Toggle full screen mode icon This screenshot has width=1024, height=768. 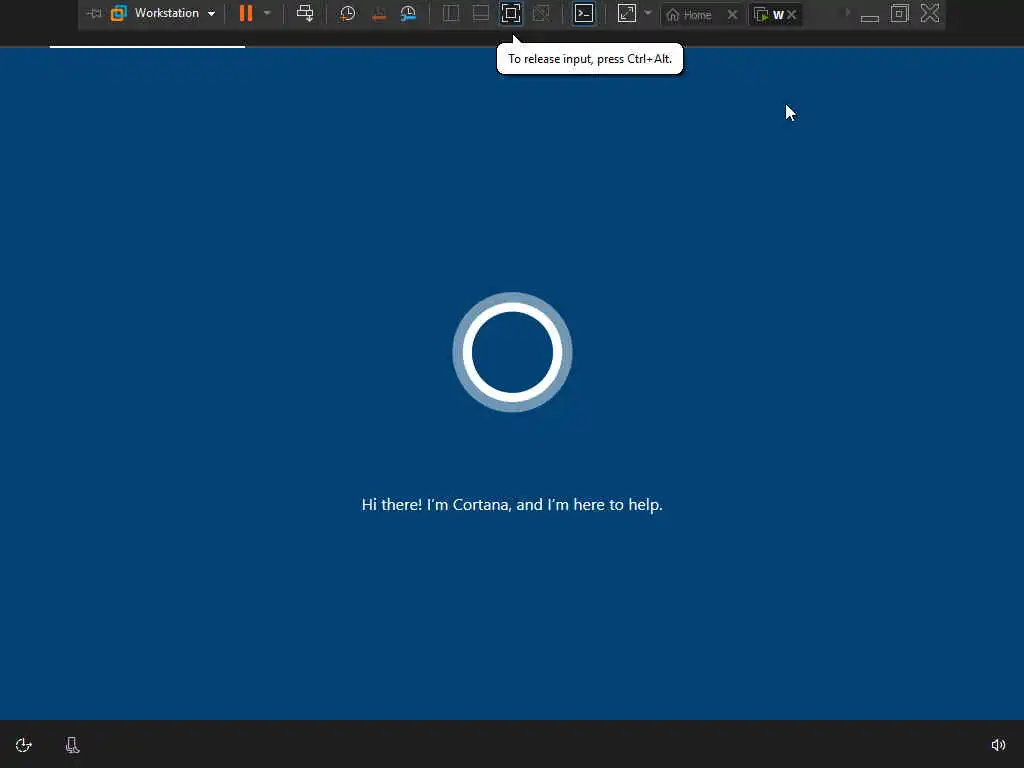click(x=511, y=13)
